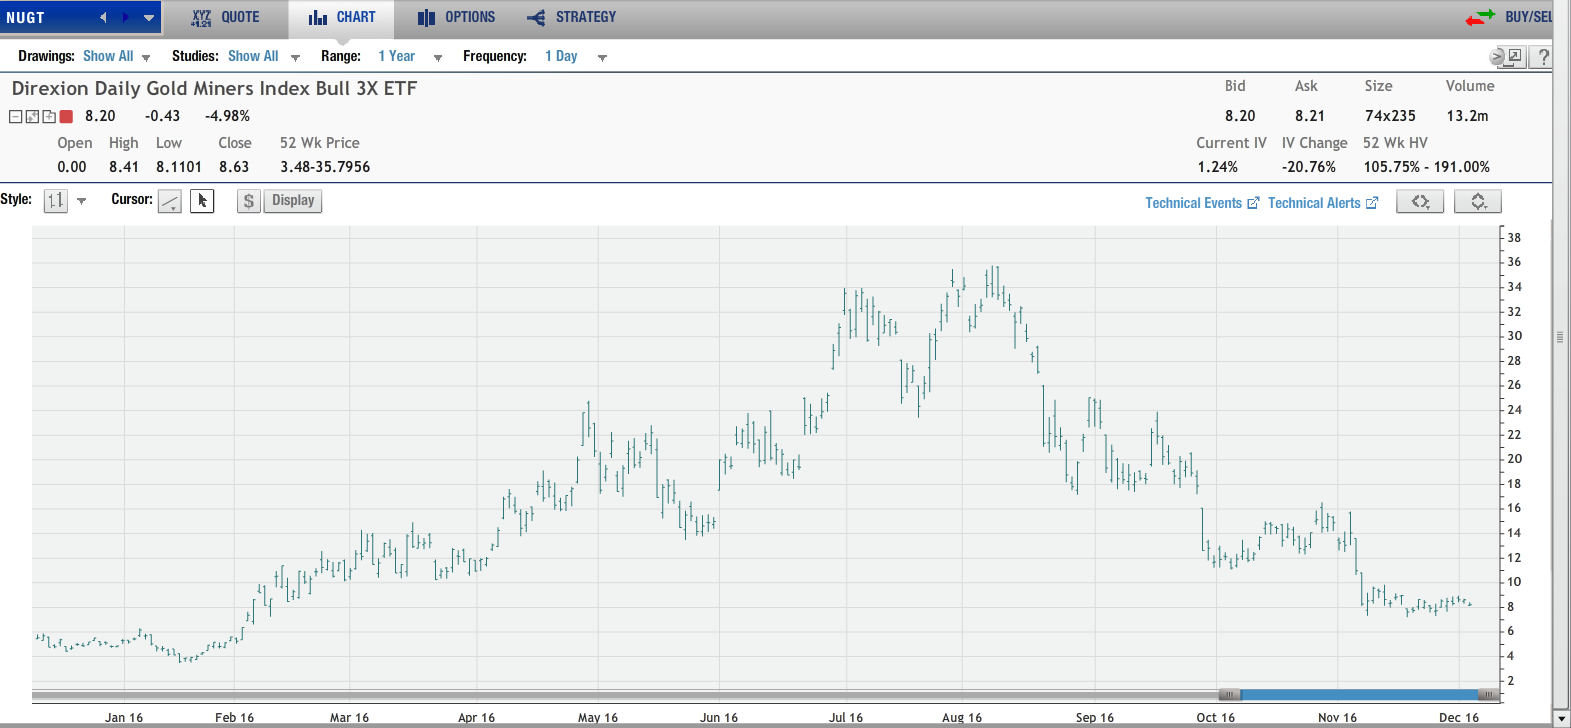
Task: Go to previous symbol with left arrow
Action: [x=103, y=17]
